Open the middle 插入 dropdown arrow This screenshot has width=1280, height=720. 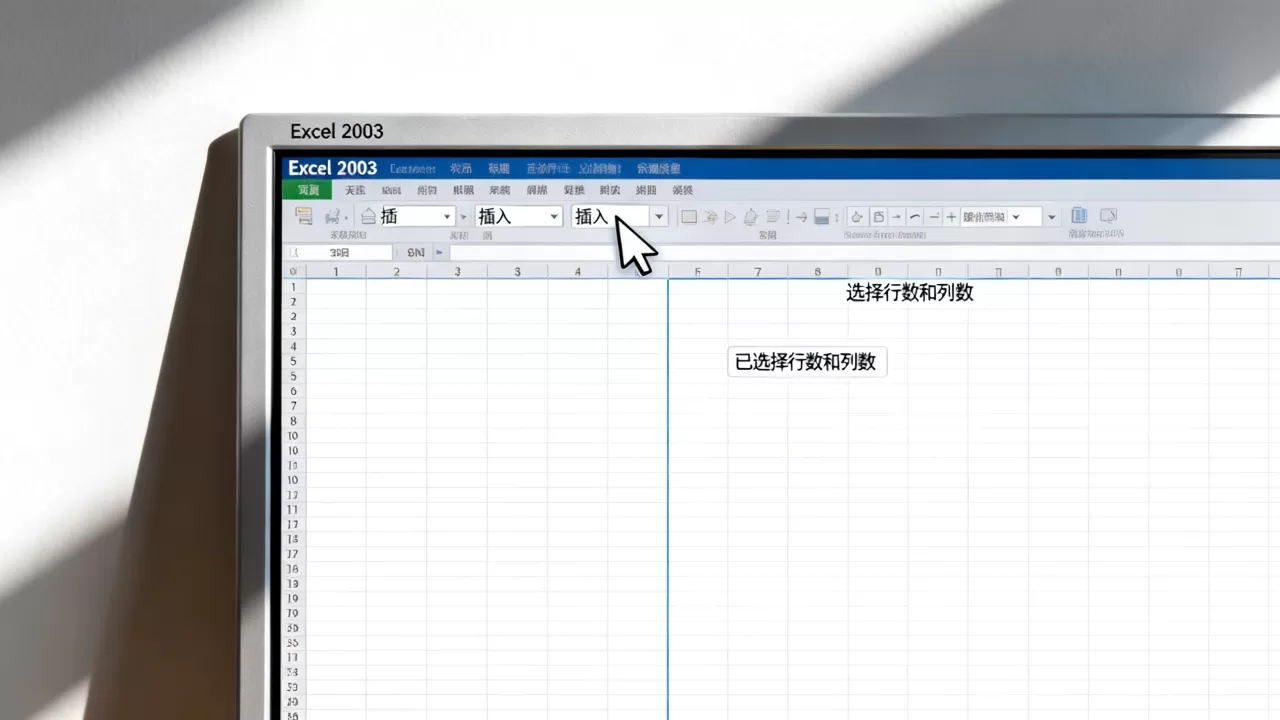click(x=554, y=216)
